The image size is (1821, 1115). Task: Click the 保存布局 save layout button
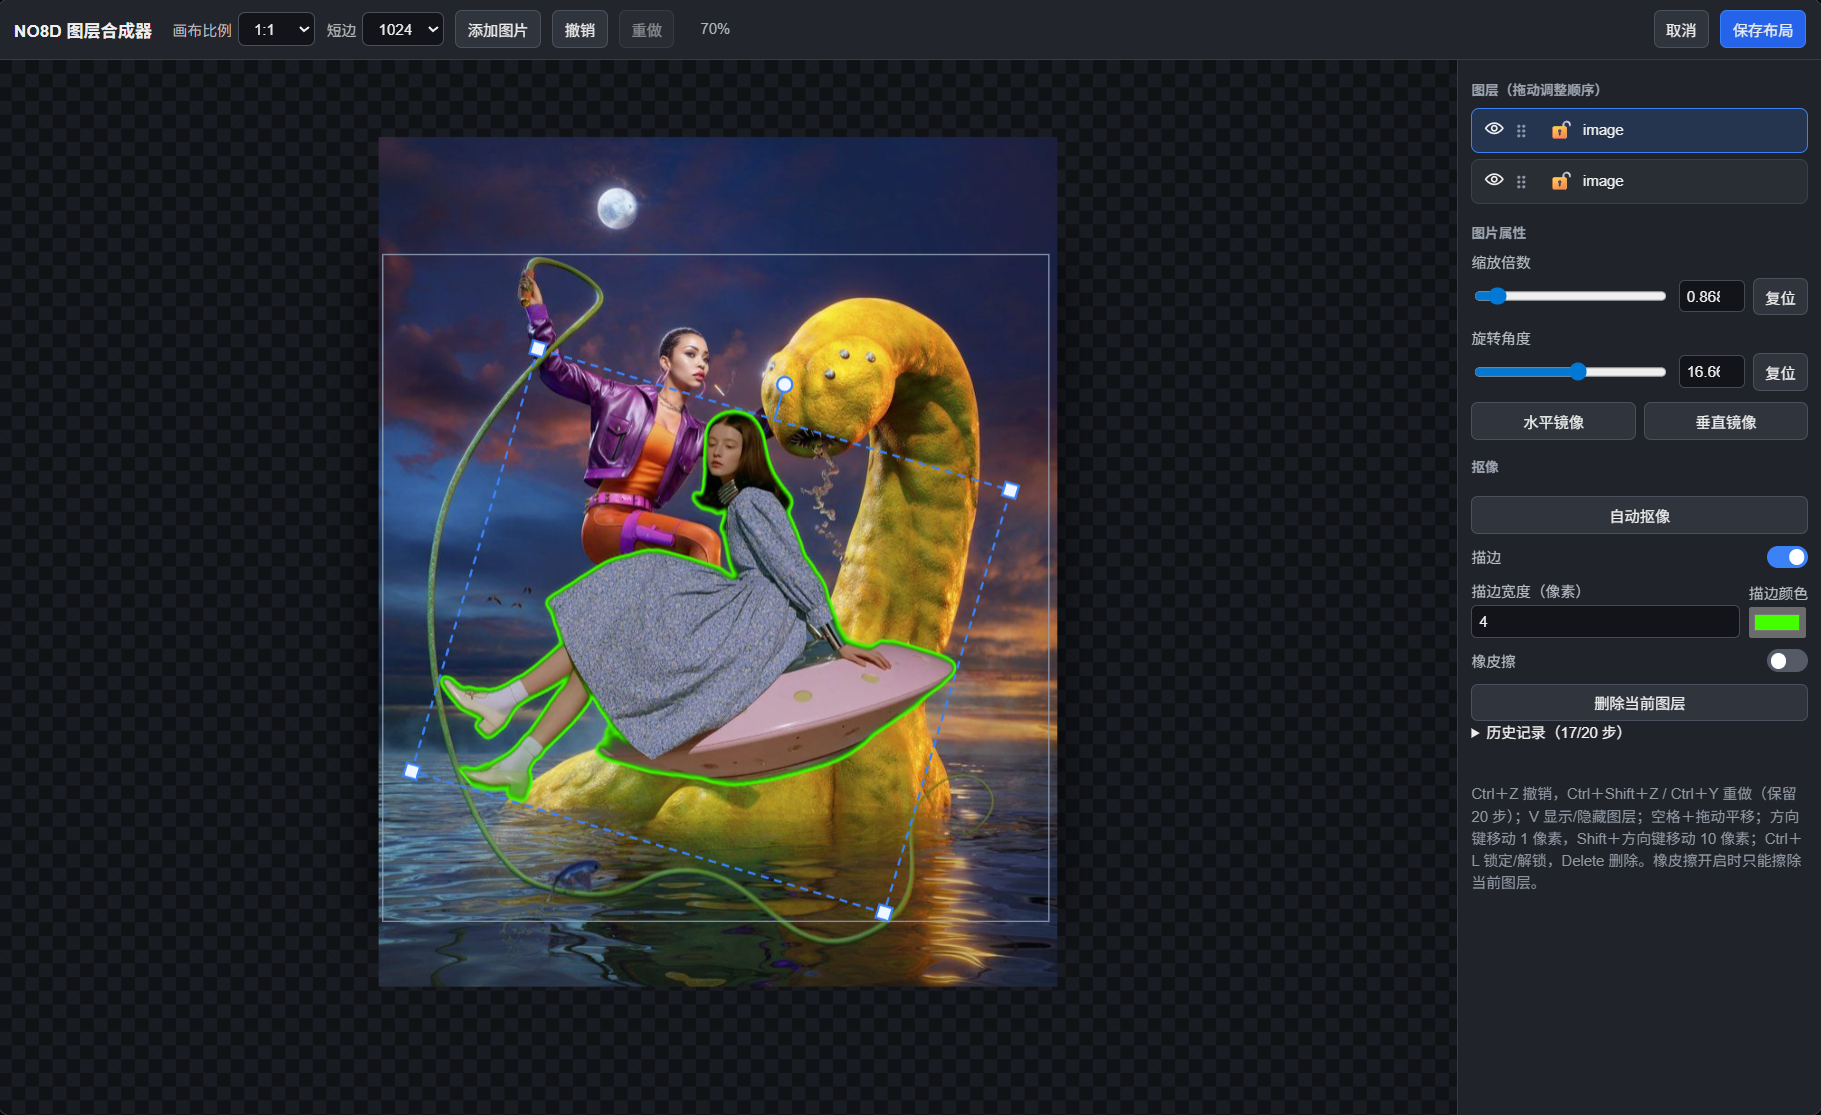1763,29
